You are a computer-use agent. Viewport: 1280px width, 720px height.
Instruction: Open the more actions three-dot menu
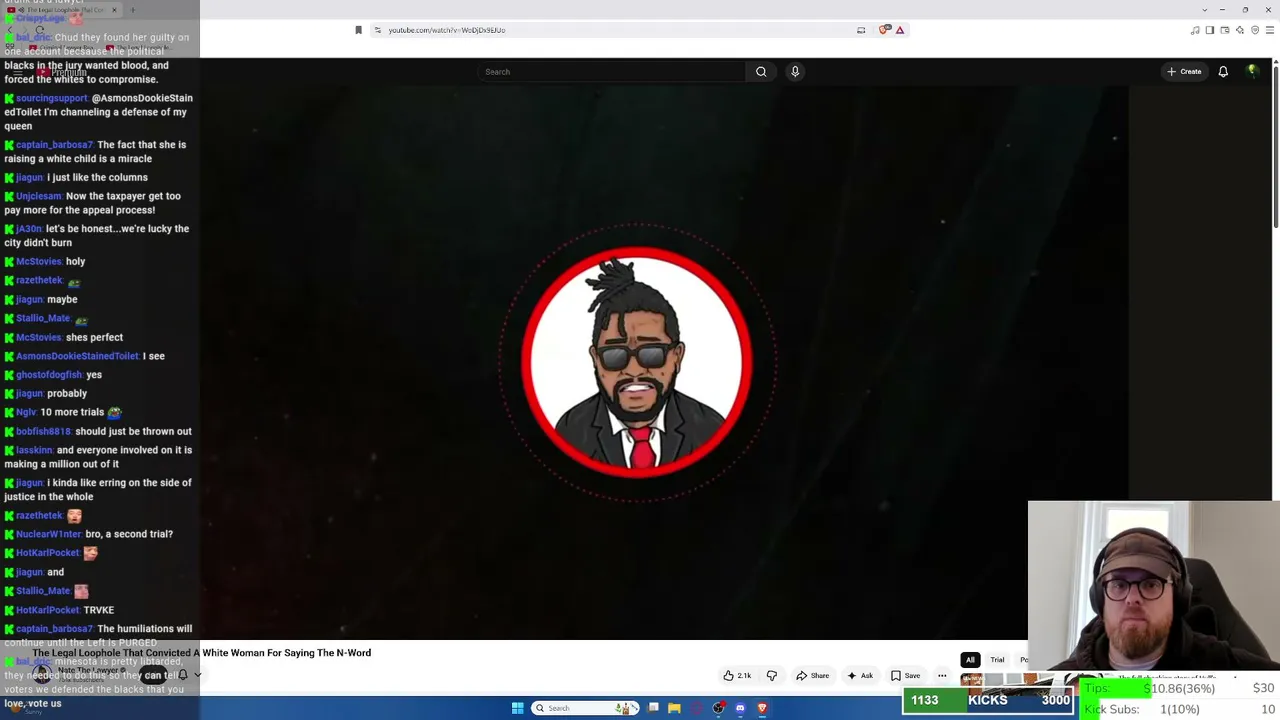pos(942,676)
